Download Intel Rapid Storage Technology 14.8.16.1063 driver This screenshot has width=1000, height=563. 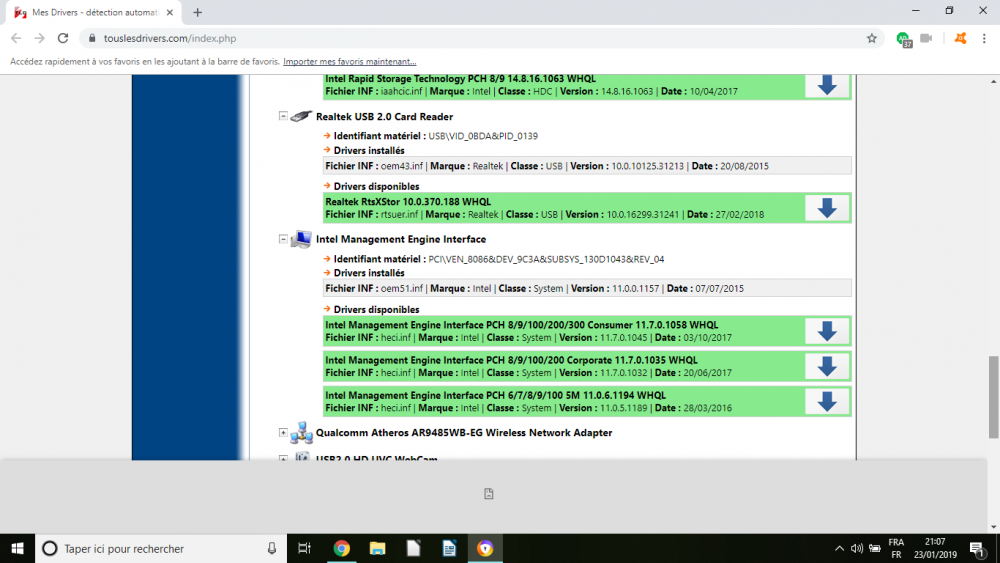(x=827, y=85)
